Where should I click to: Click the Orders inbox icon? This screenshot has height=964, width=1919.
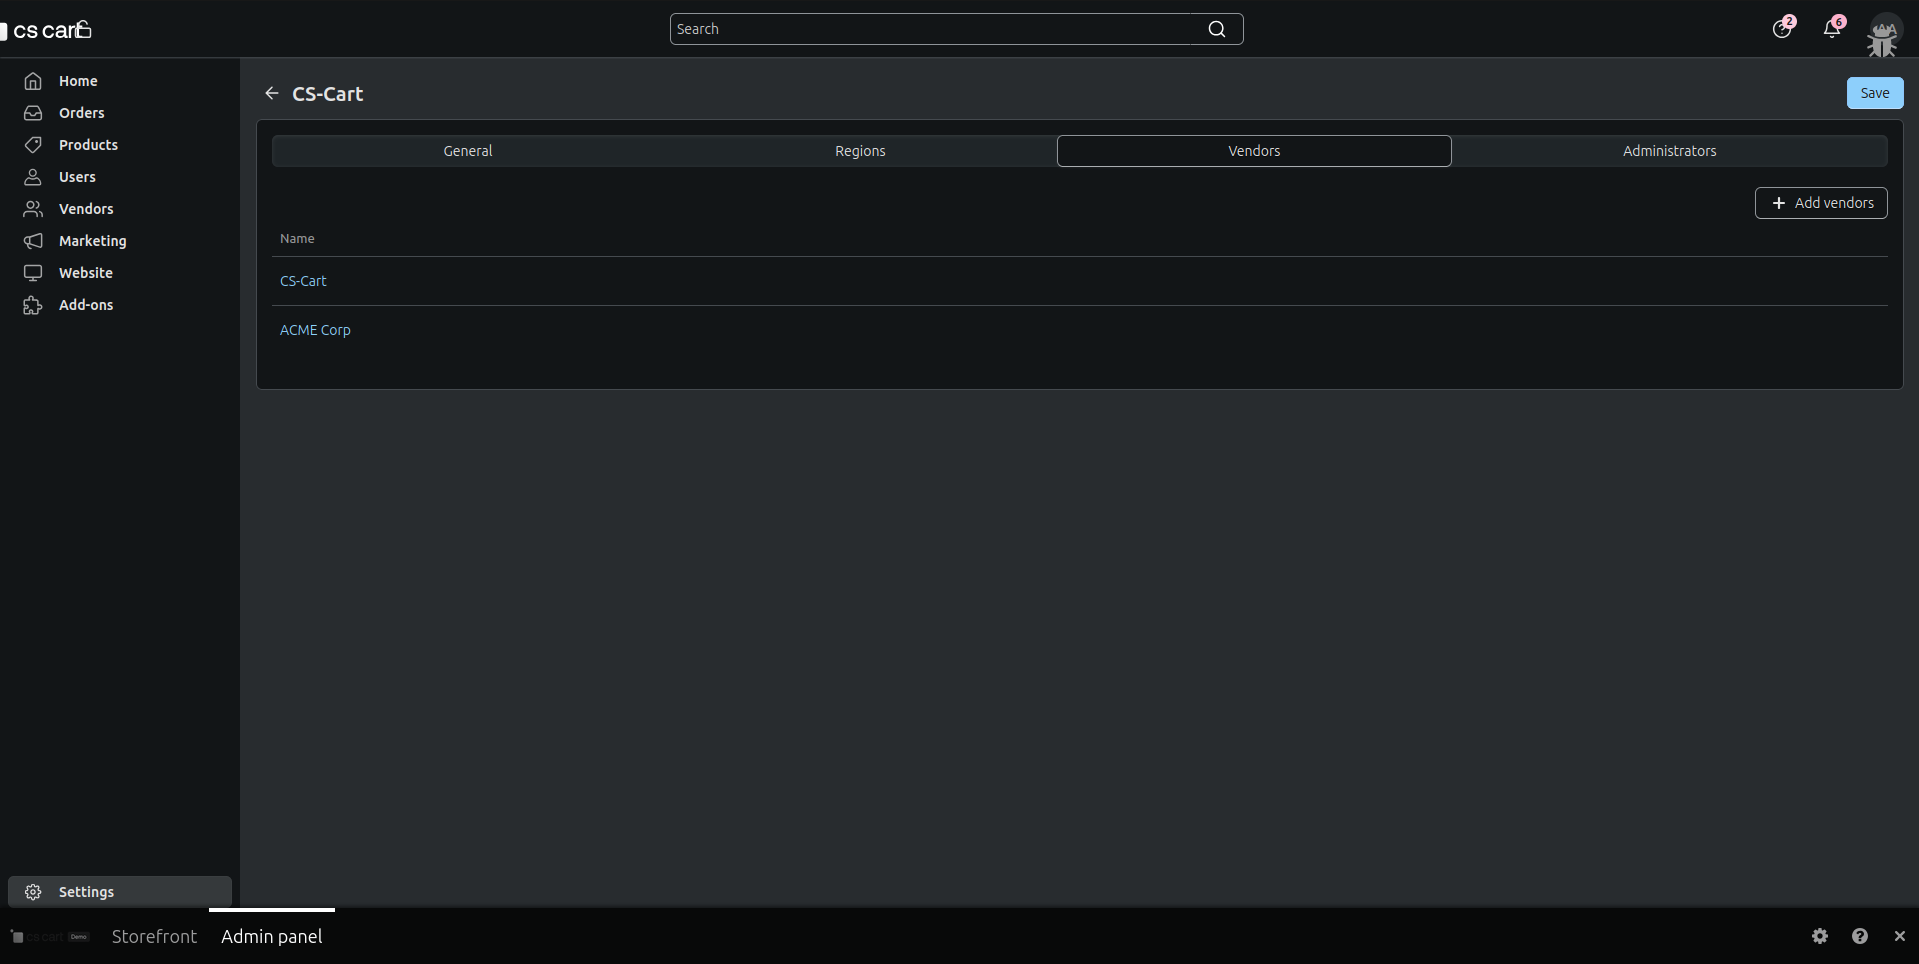pos(33,113)
